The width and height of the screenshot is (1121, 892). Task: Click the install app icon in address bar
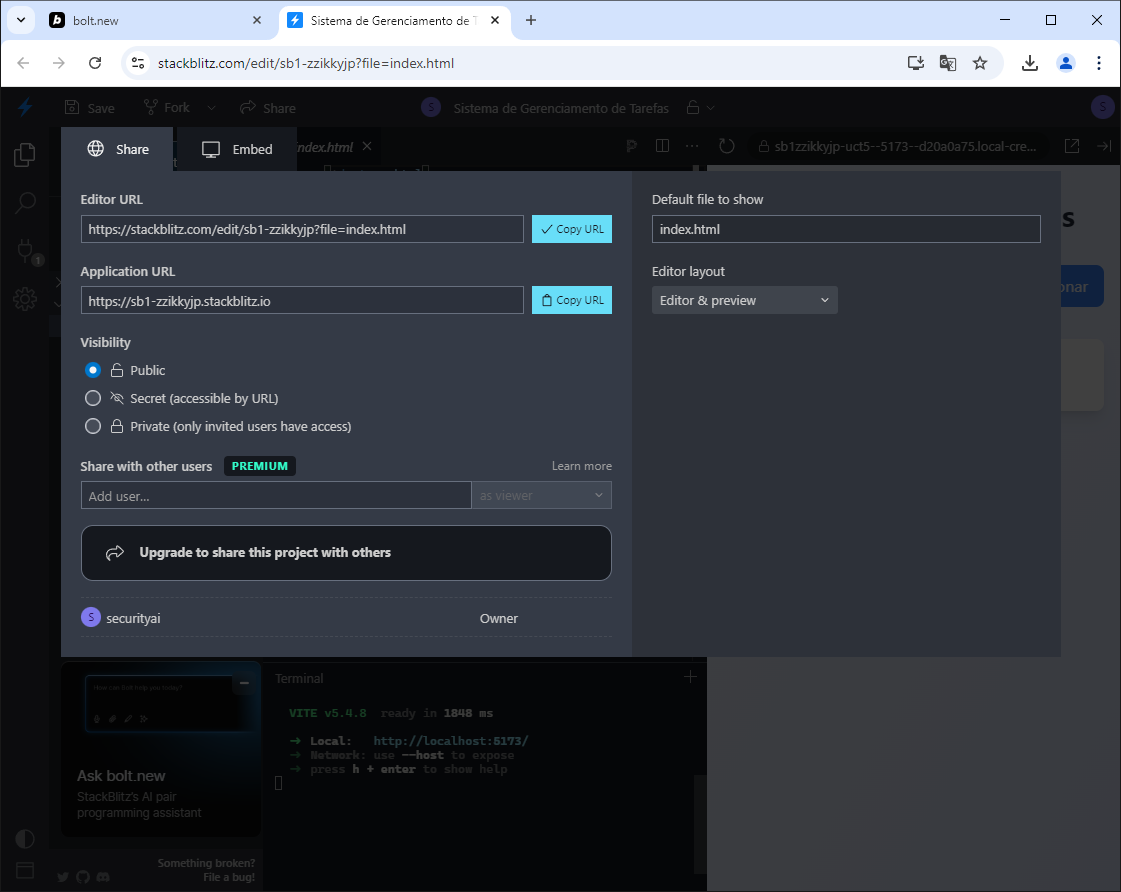pos(916,63)
